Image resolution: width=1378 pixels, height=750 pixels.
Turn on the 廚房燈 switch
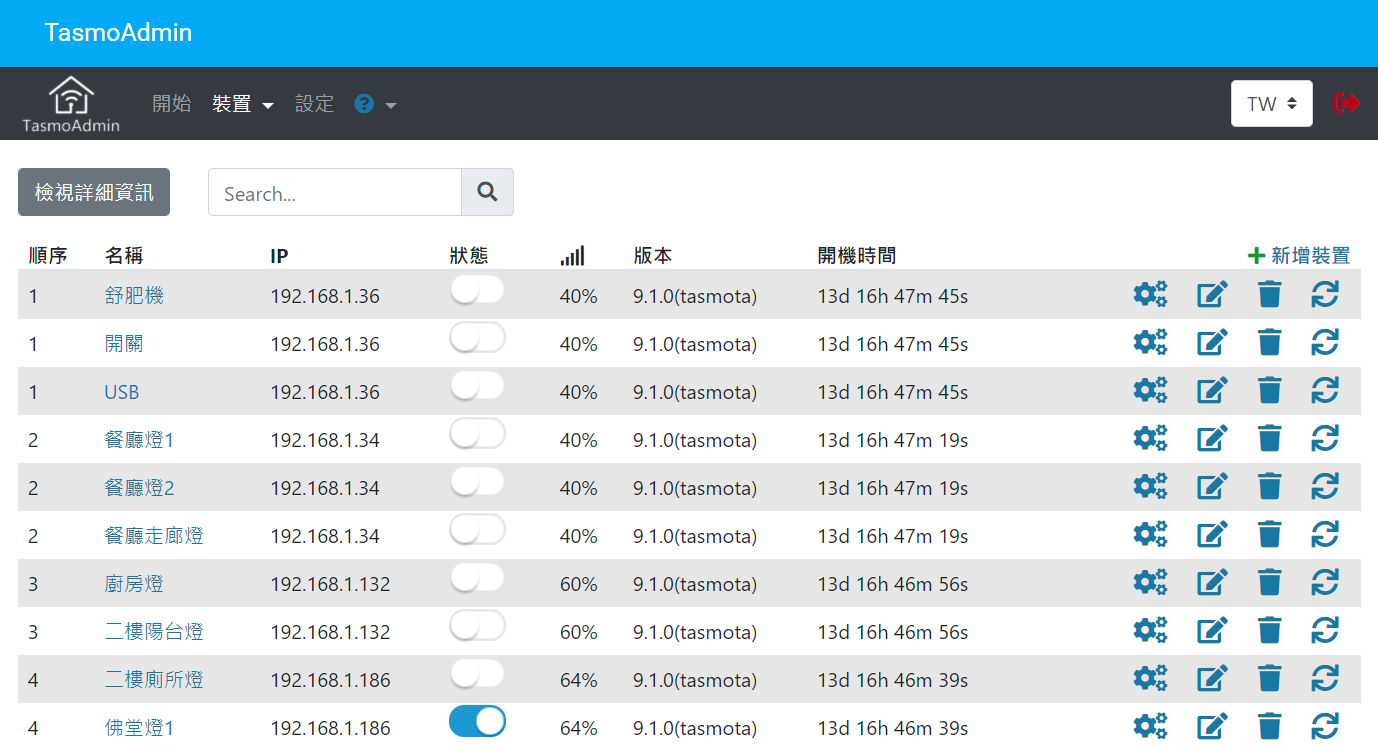(477, 578)
